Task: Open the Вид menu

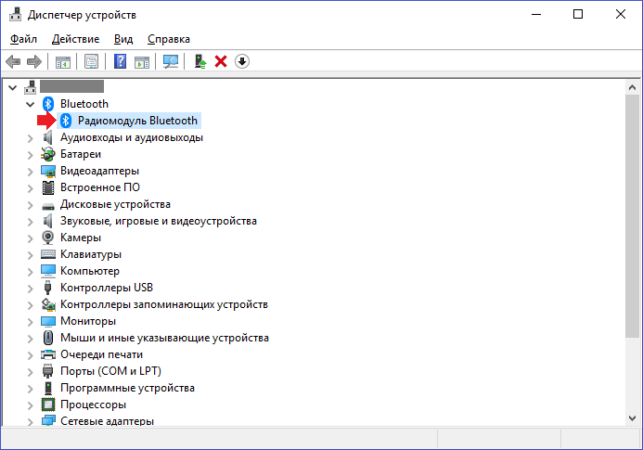Action: click(123, 39)
